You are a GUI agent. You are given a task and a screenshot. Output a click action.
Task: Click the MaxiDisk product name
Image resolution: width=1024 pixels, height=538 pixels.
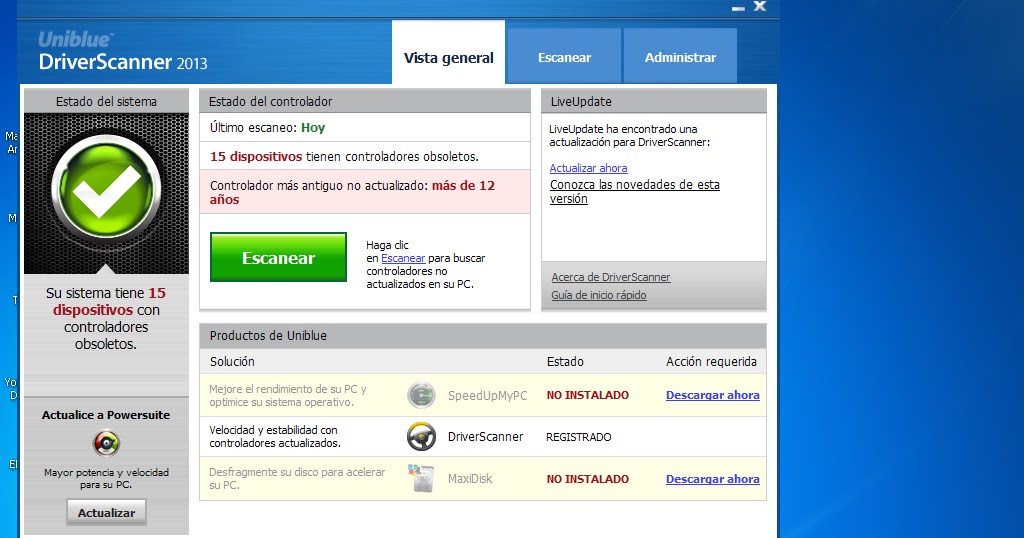point(470,479)
